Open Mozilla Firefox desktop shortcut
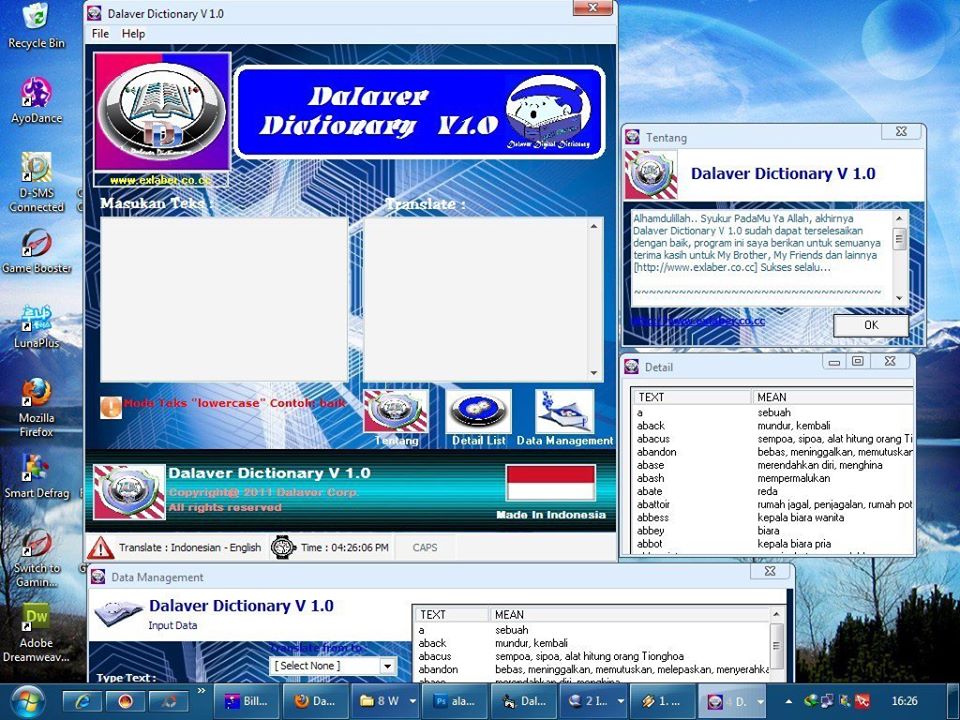The width and height of the screenshot is (960, 720). point(36,393)
